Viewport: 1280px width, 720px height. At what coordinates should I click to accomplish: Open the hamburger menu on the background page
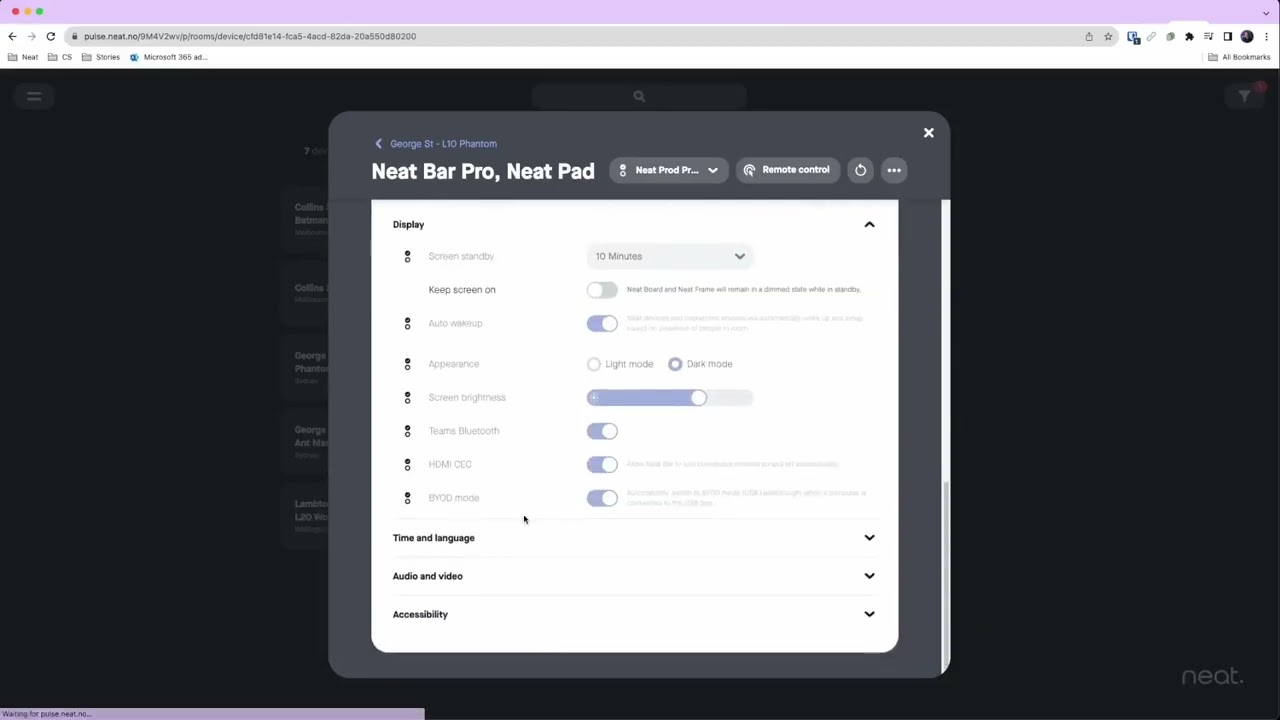tap(34, 96)
